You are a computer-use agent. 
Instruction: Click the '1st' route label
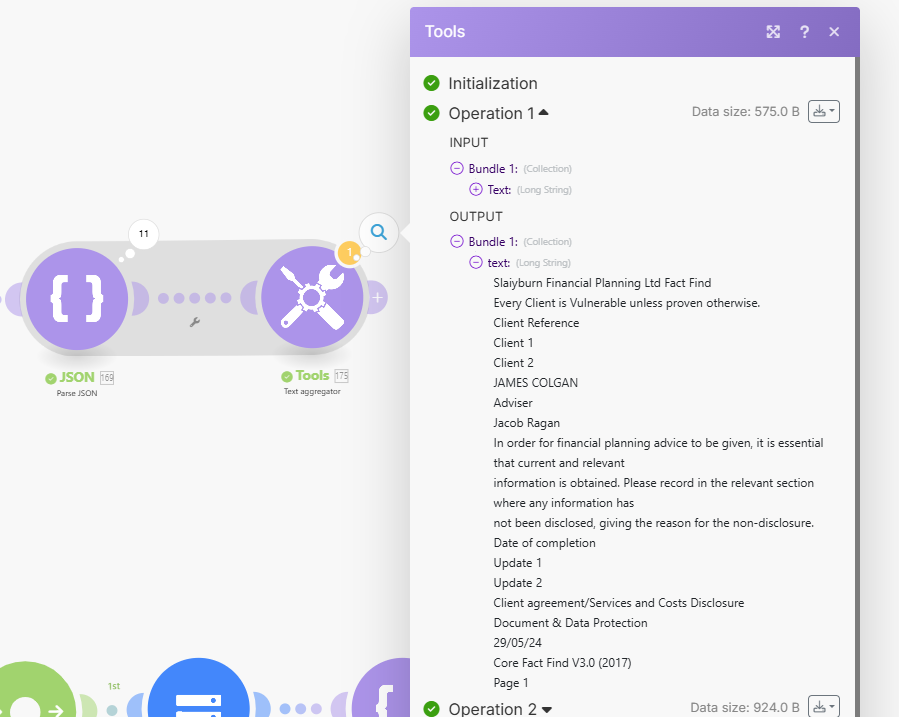(114, 686)
